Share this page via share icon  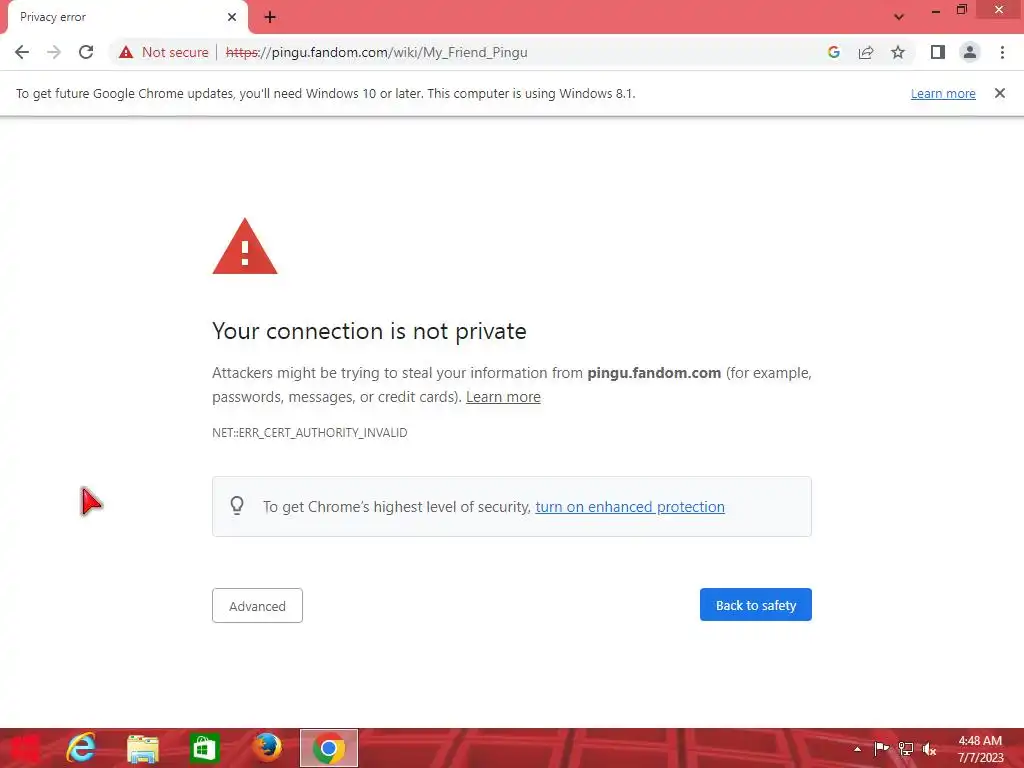point(866,52)
